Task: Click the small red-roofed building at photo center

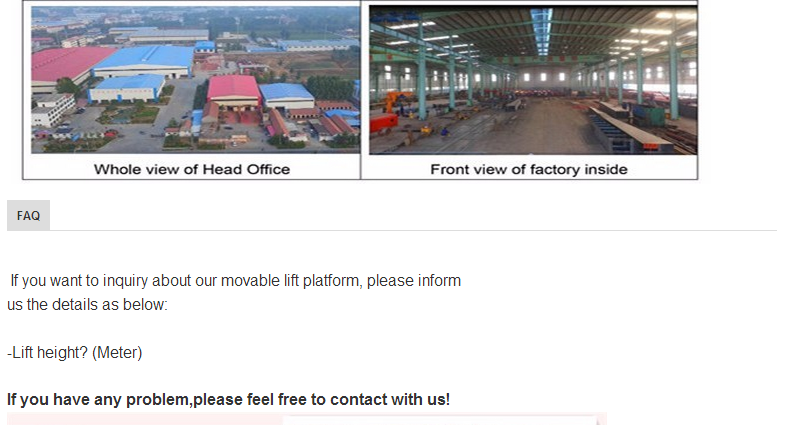Action: 233,92
